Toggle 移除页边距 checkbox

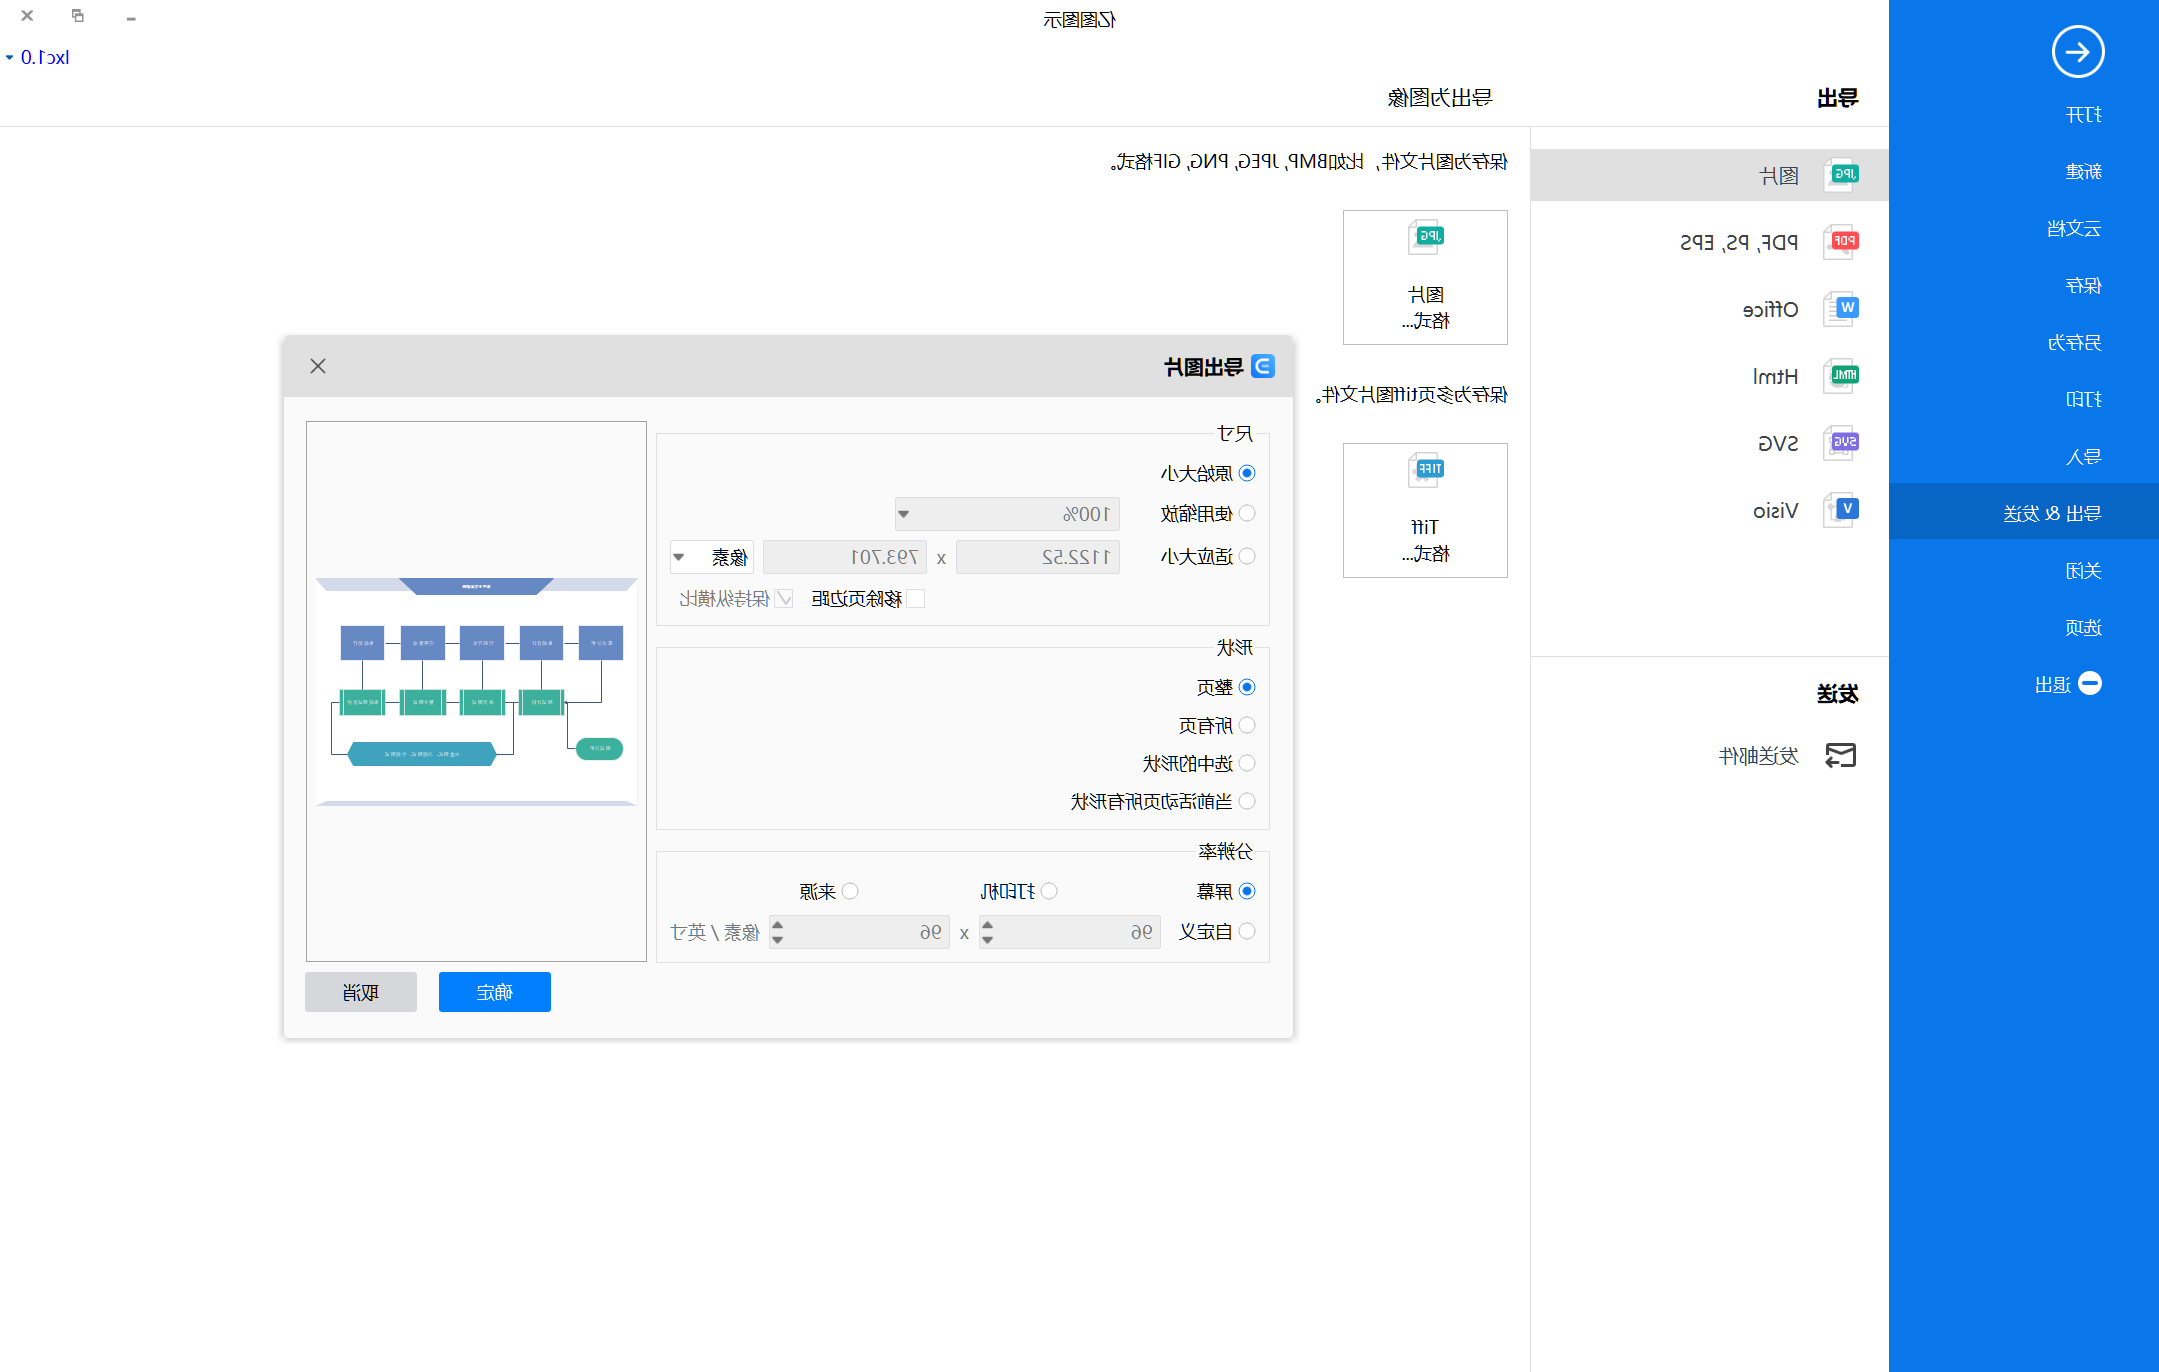point(916,598)
